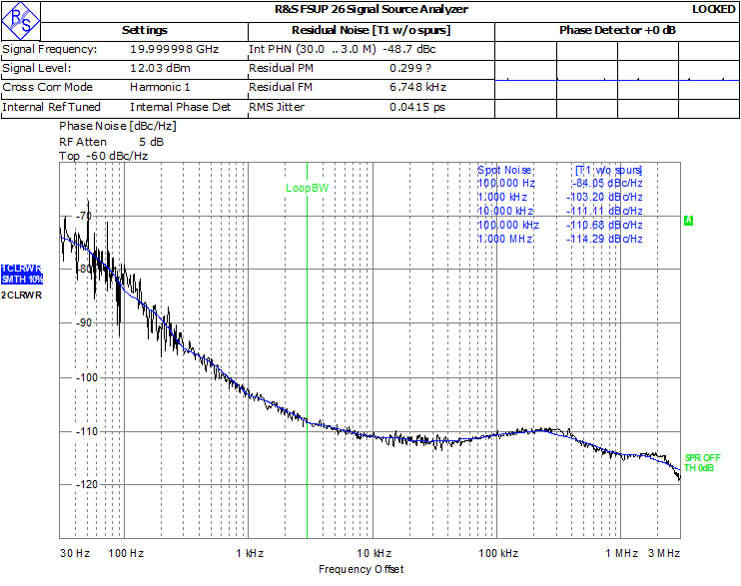The image size is (741, 586).
Task: Select the Internal Phase Det setting
Action: [180, 107]
